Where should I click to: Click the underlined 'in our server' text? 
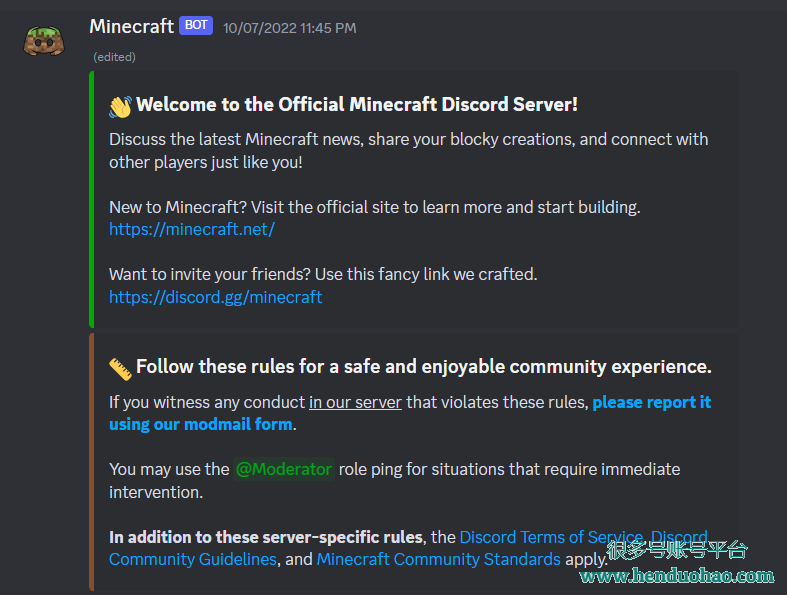pos(355,402)
